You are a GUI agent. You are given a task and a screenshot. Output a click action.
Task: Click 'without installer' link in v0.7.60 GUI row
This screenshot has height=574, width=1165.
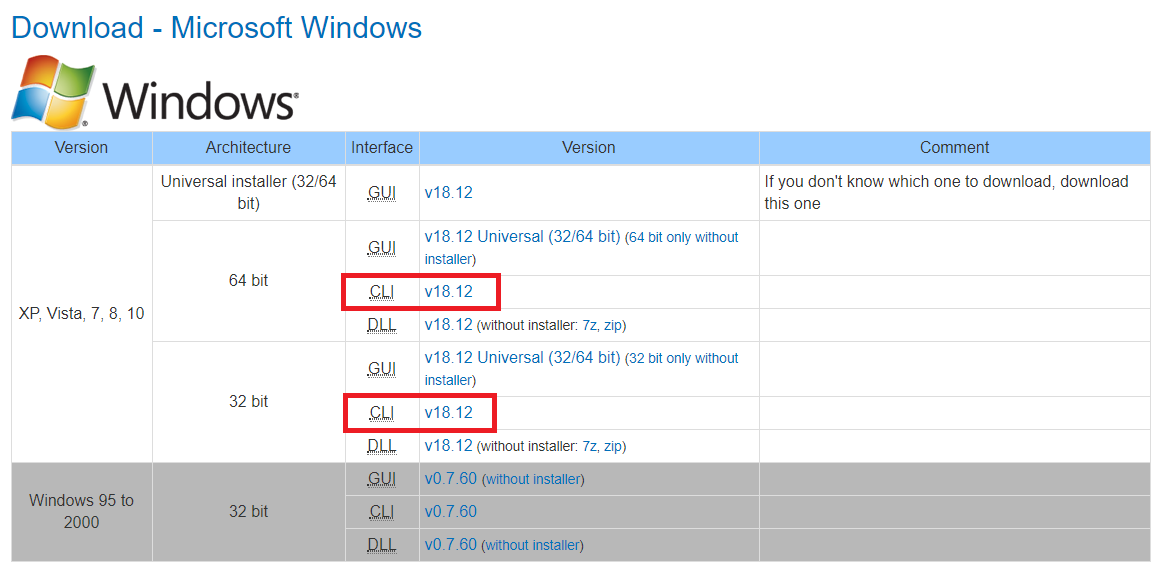(533, 480)
